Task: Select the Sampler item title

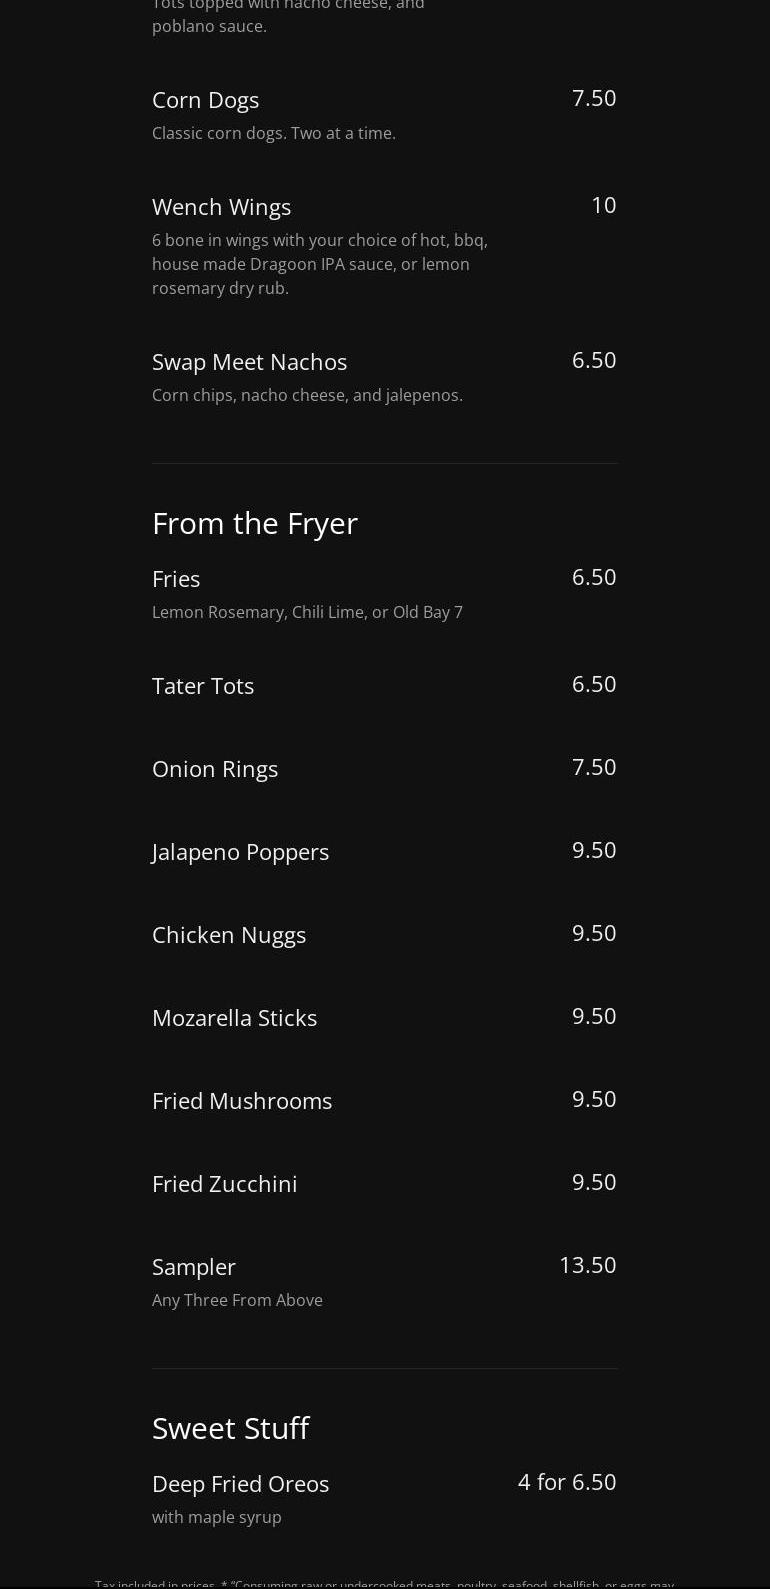Action: [194, 1267]
